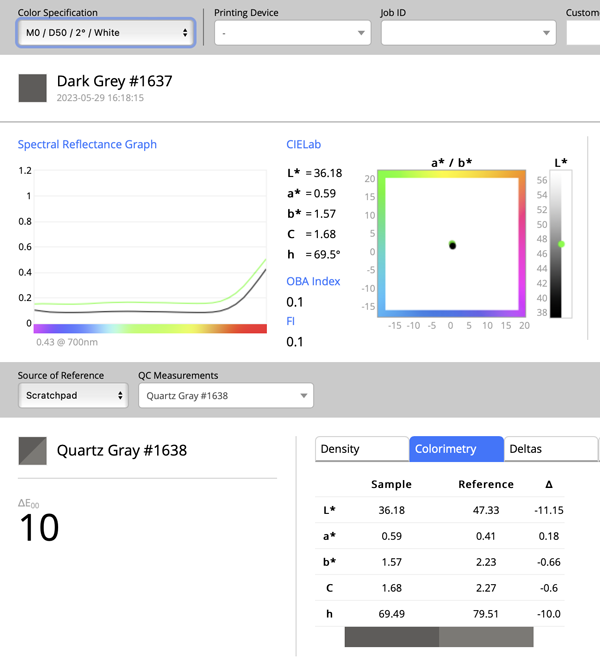600x658 pixels.
Task: Open the Color Specification dropdown
Action: pyautogui.click(x=105, y=33)
